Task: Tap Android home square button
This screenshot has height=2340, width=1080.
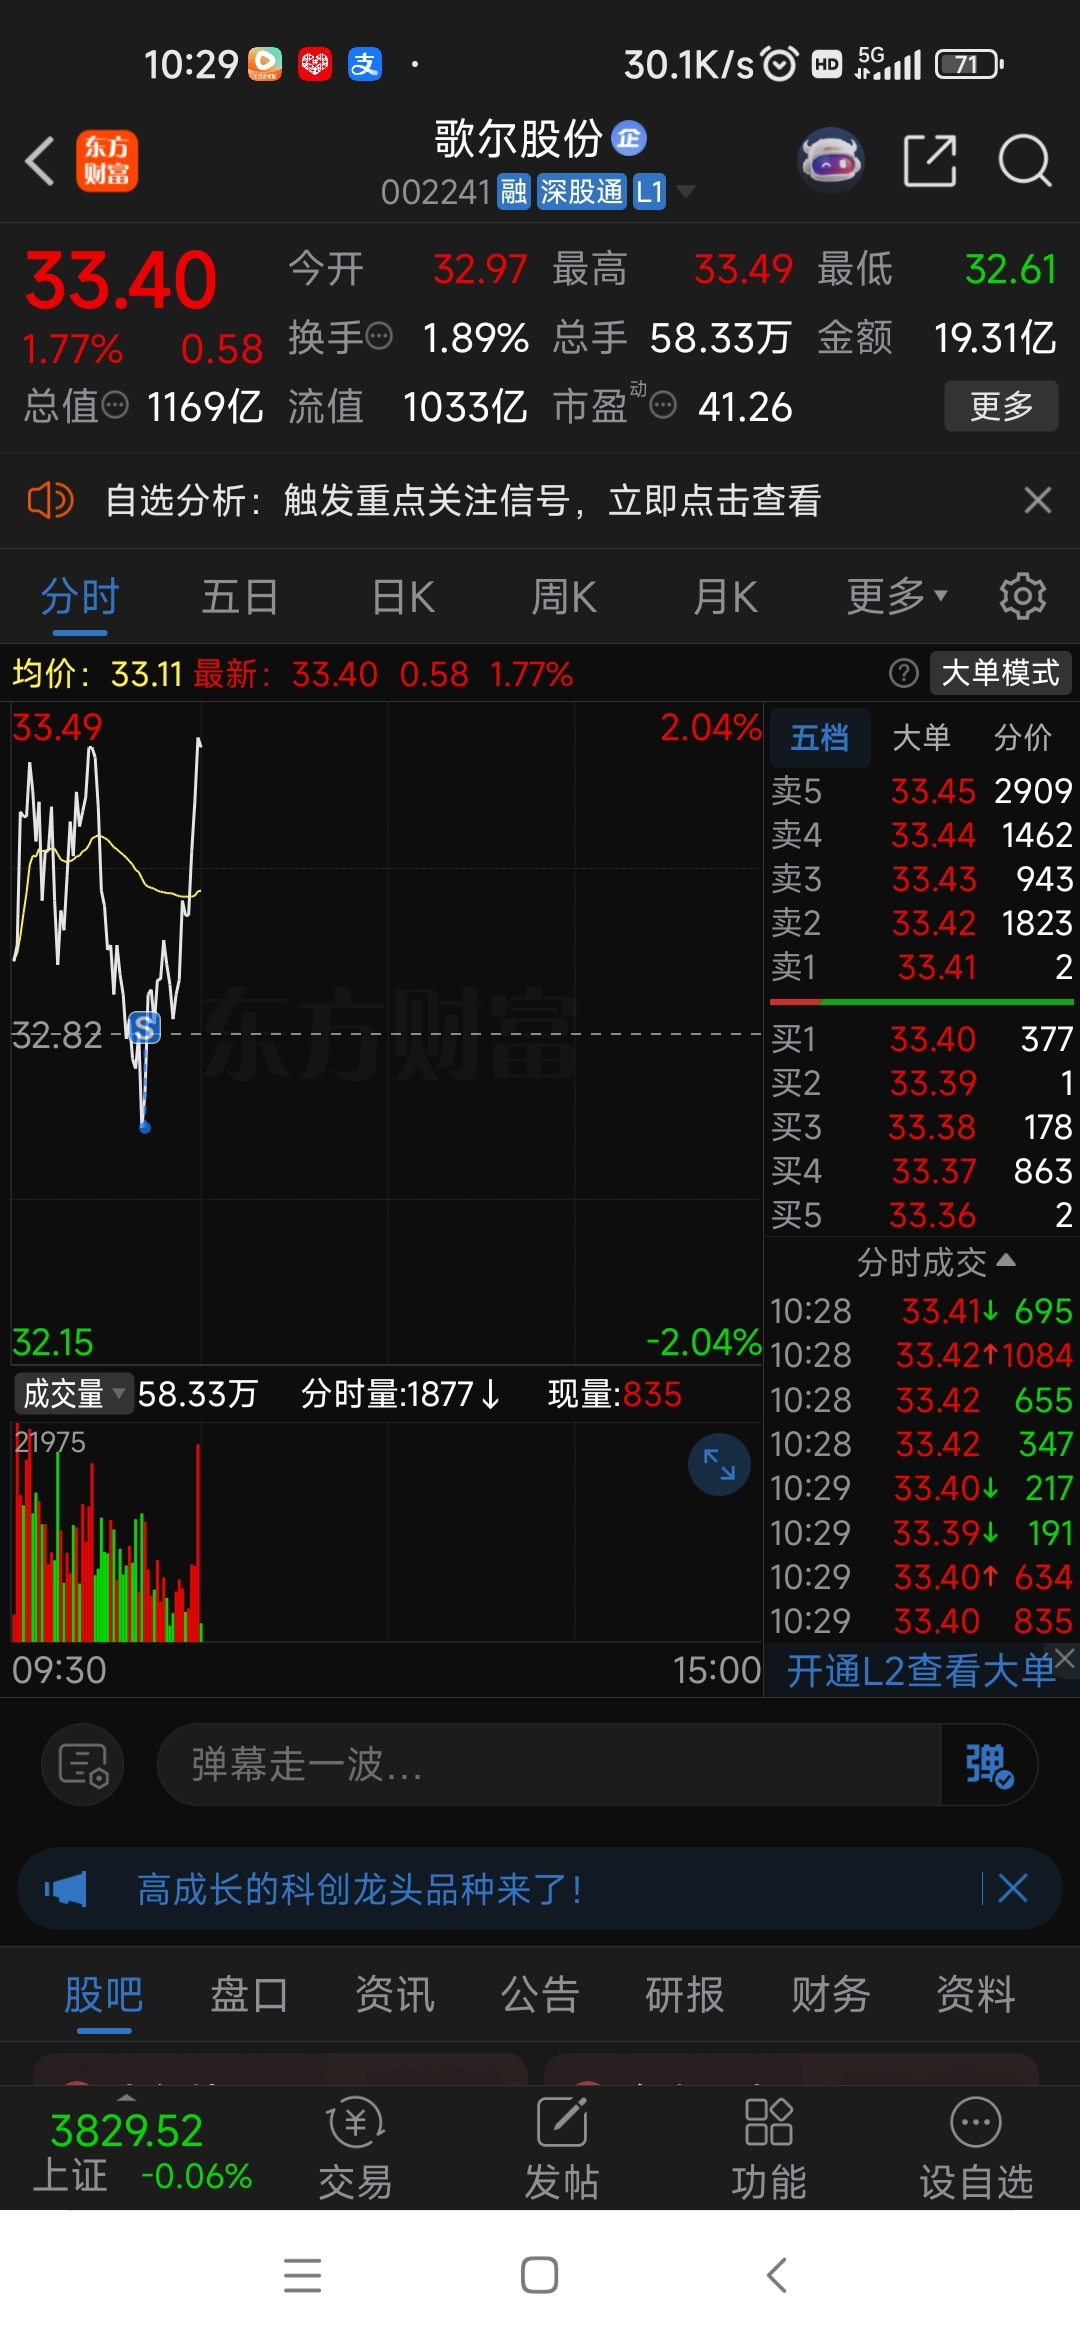Action: (540, 2275)
